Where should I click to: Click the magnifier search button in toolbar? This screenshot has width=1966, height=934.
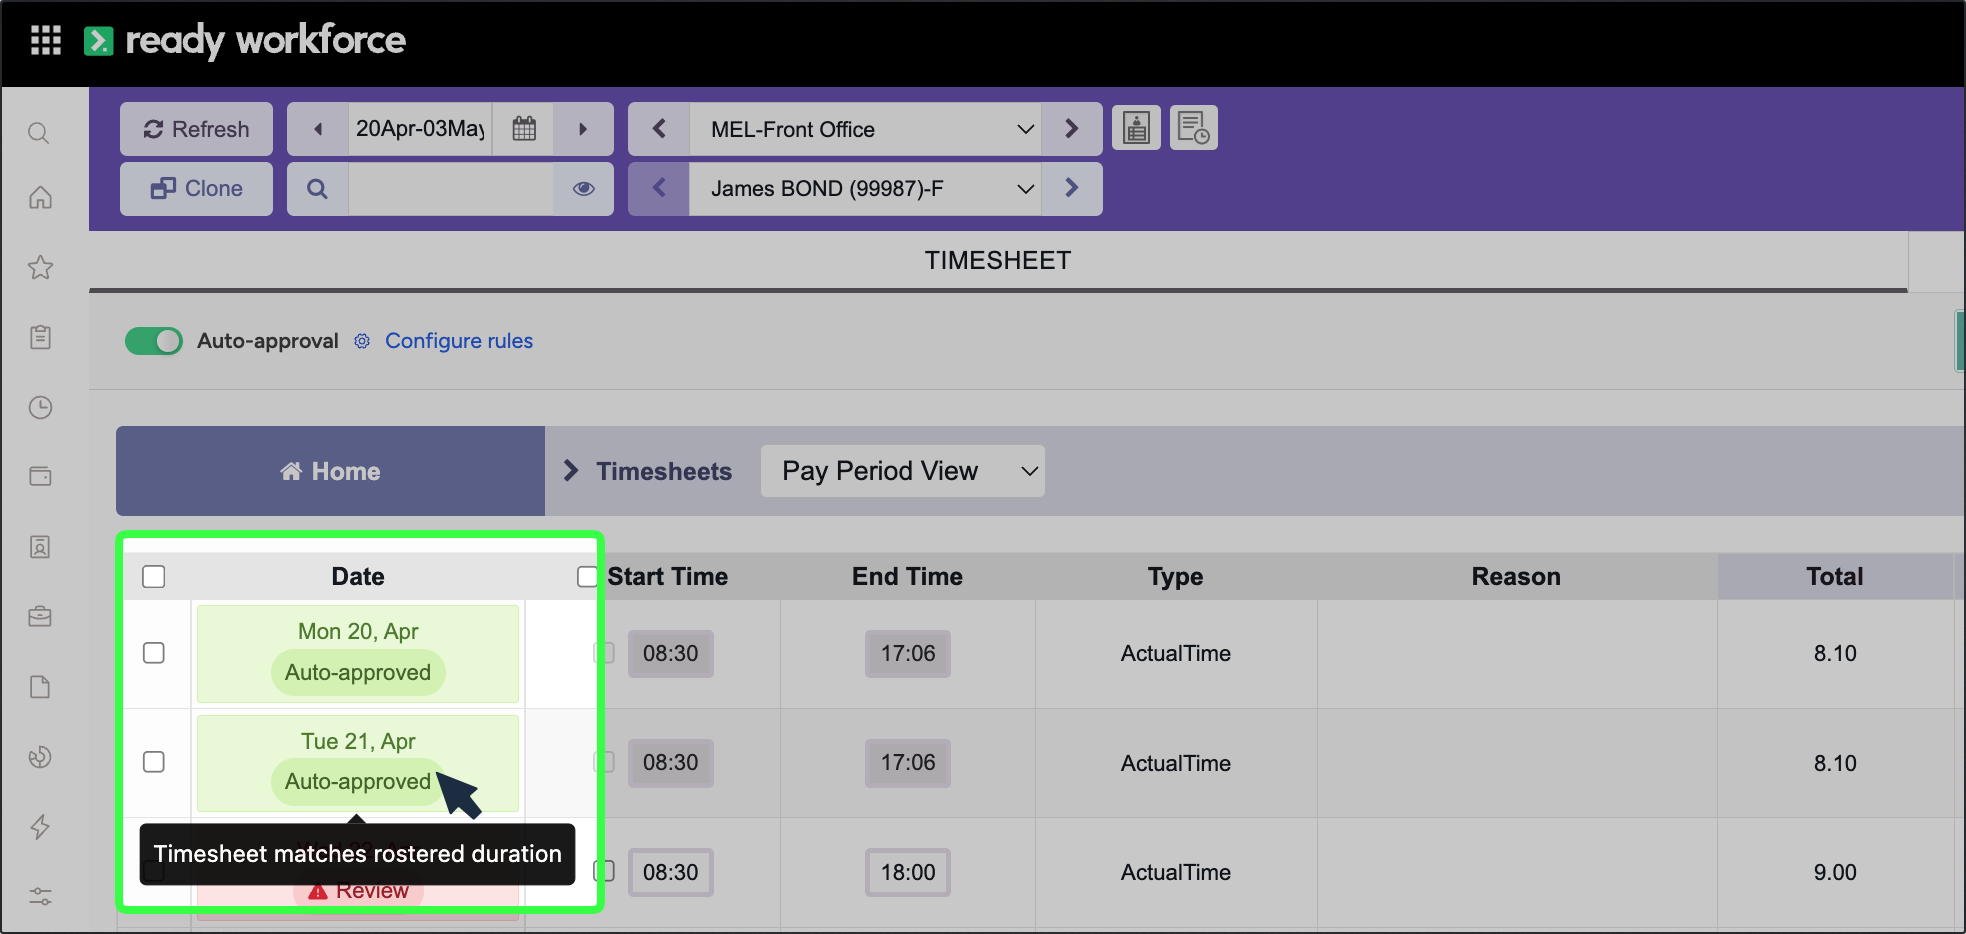click(x=317, y=189)
